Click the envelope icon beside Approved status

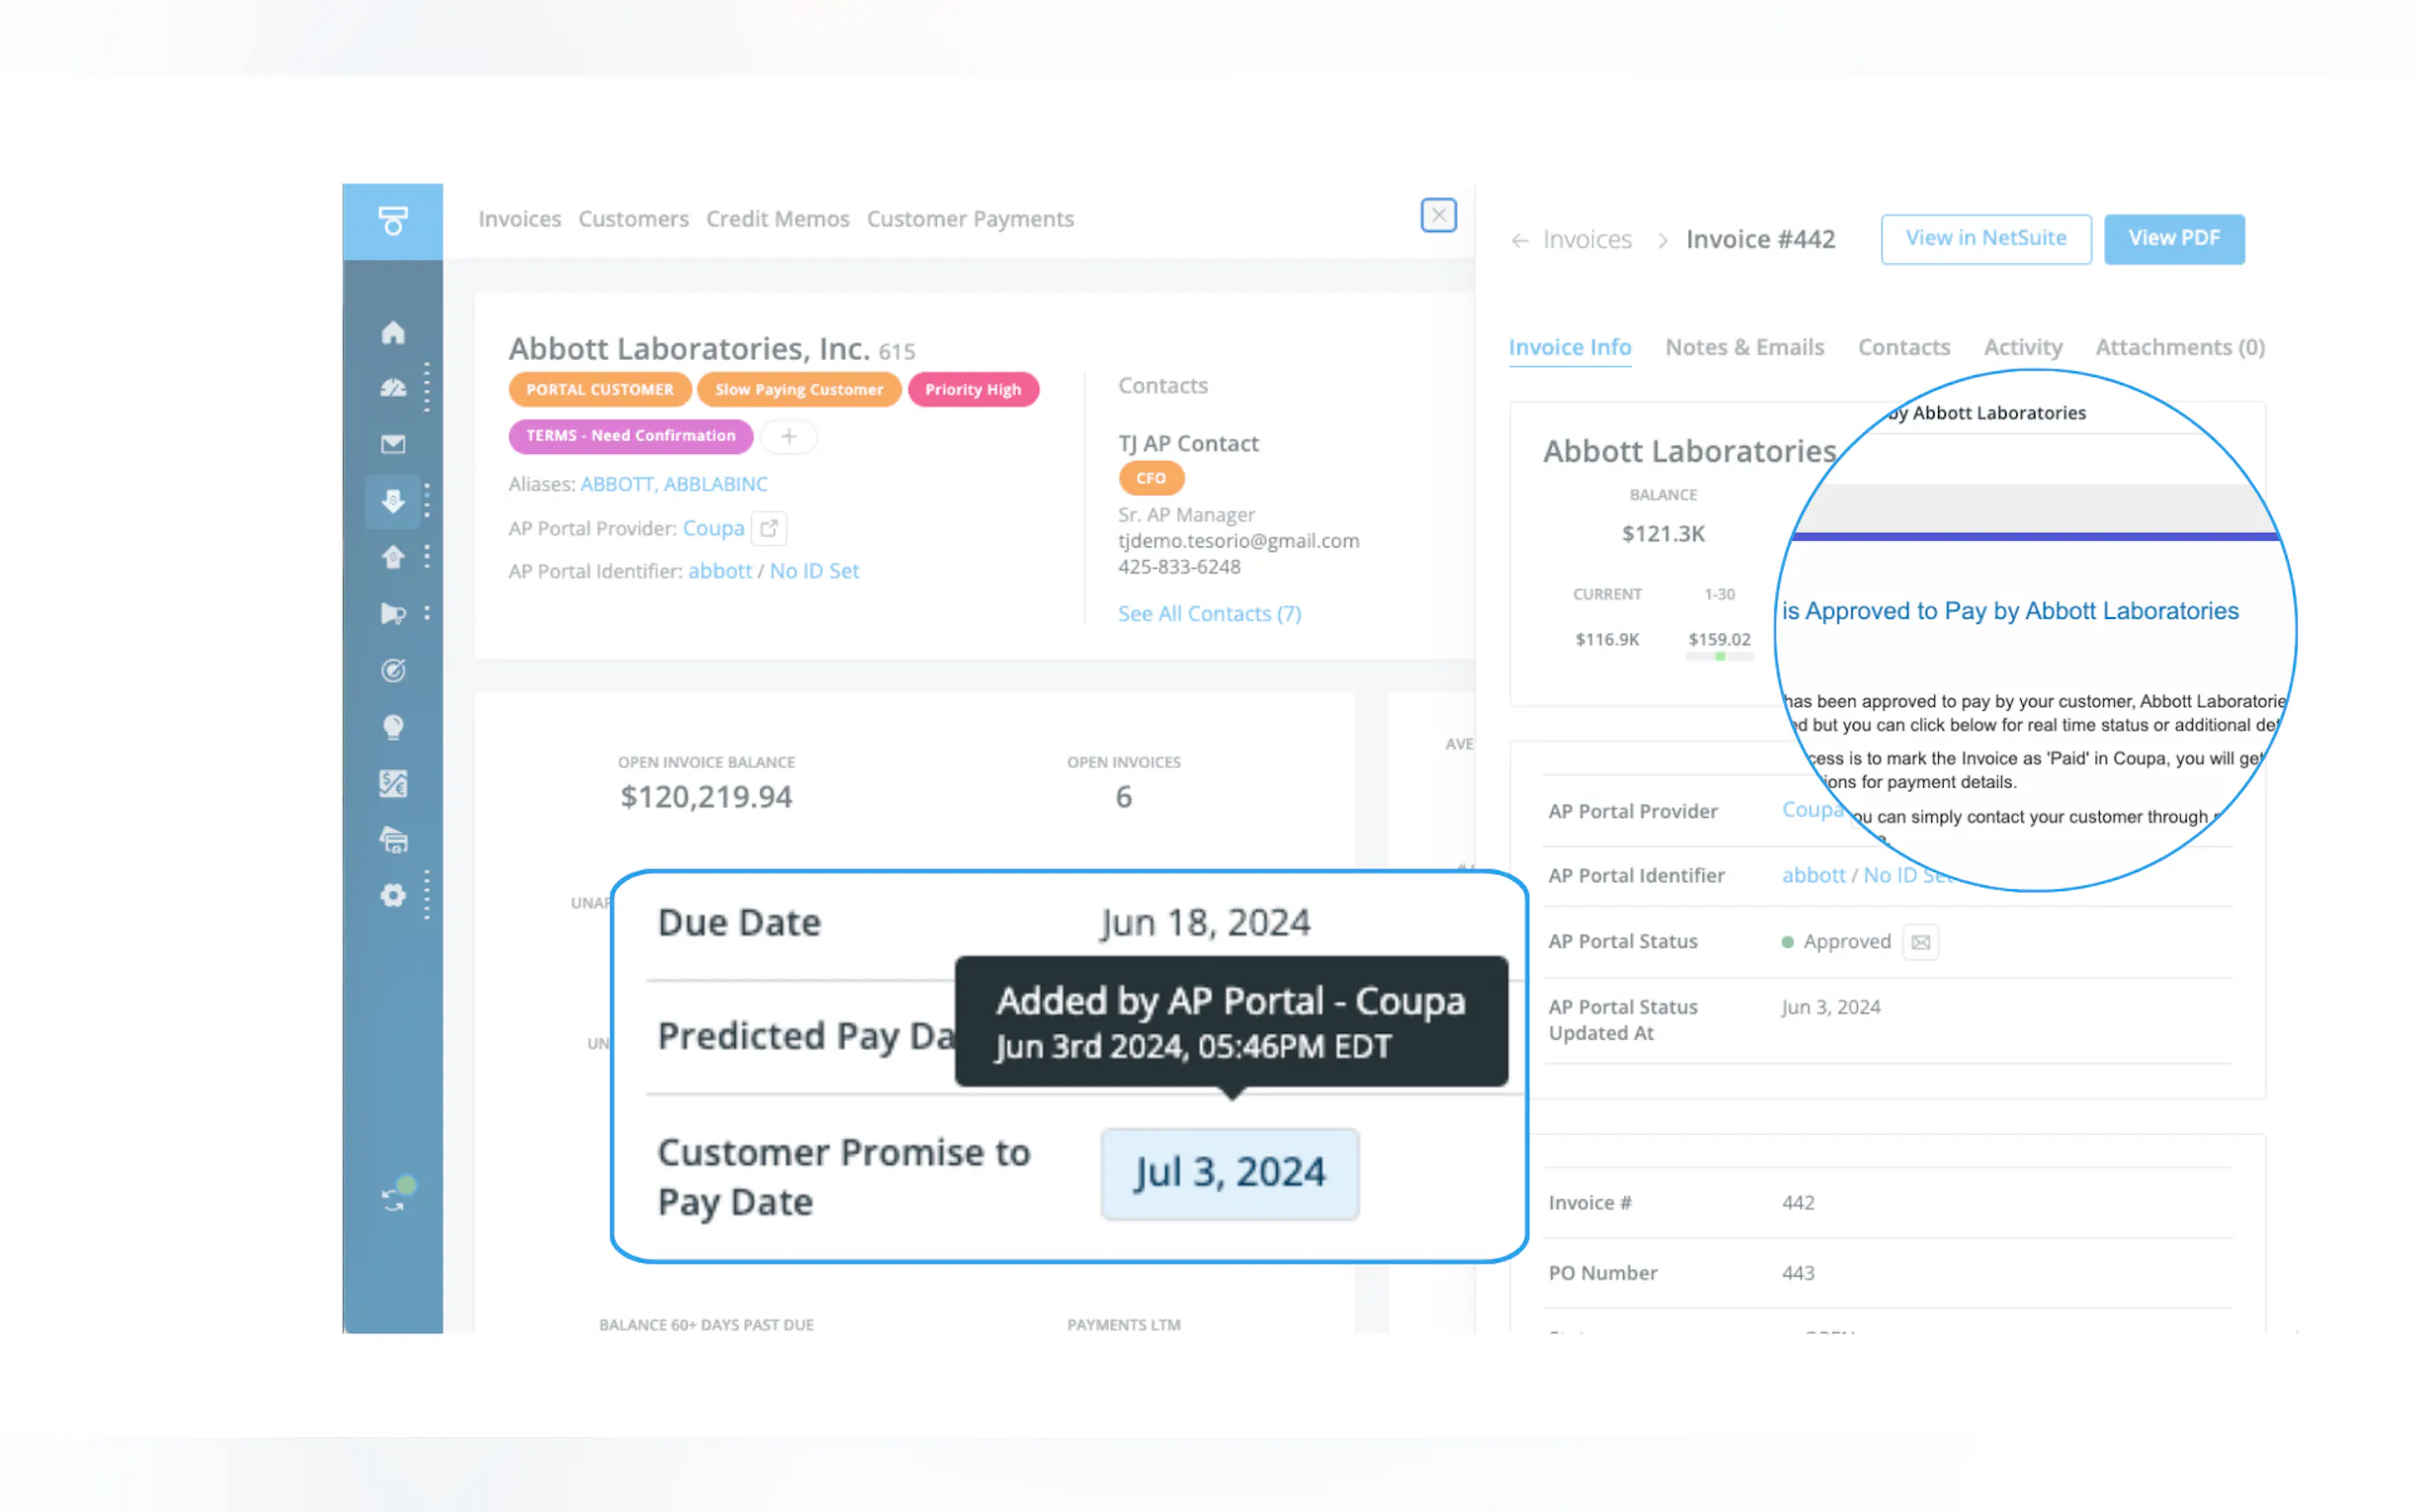point(1920,941)
